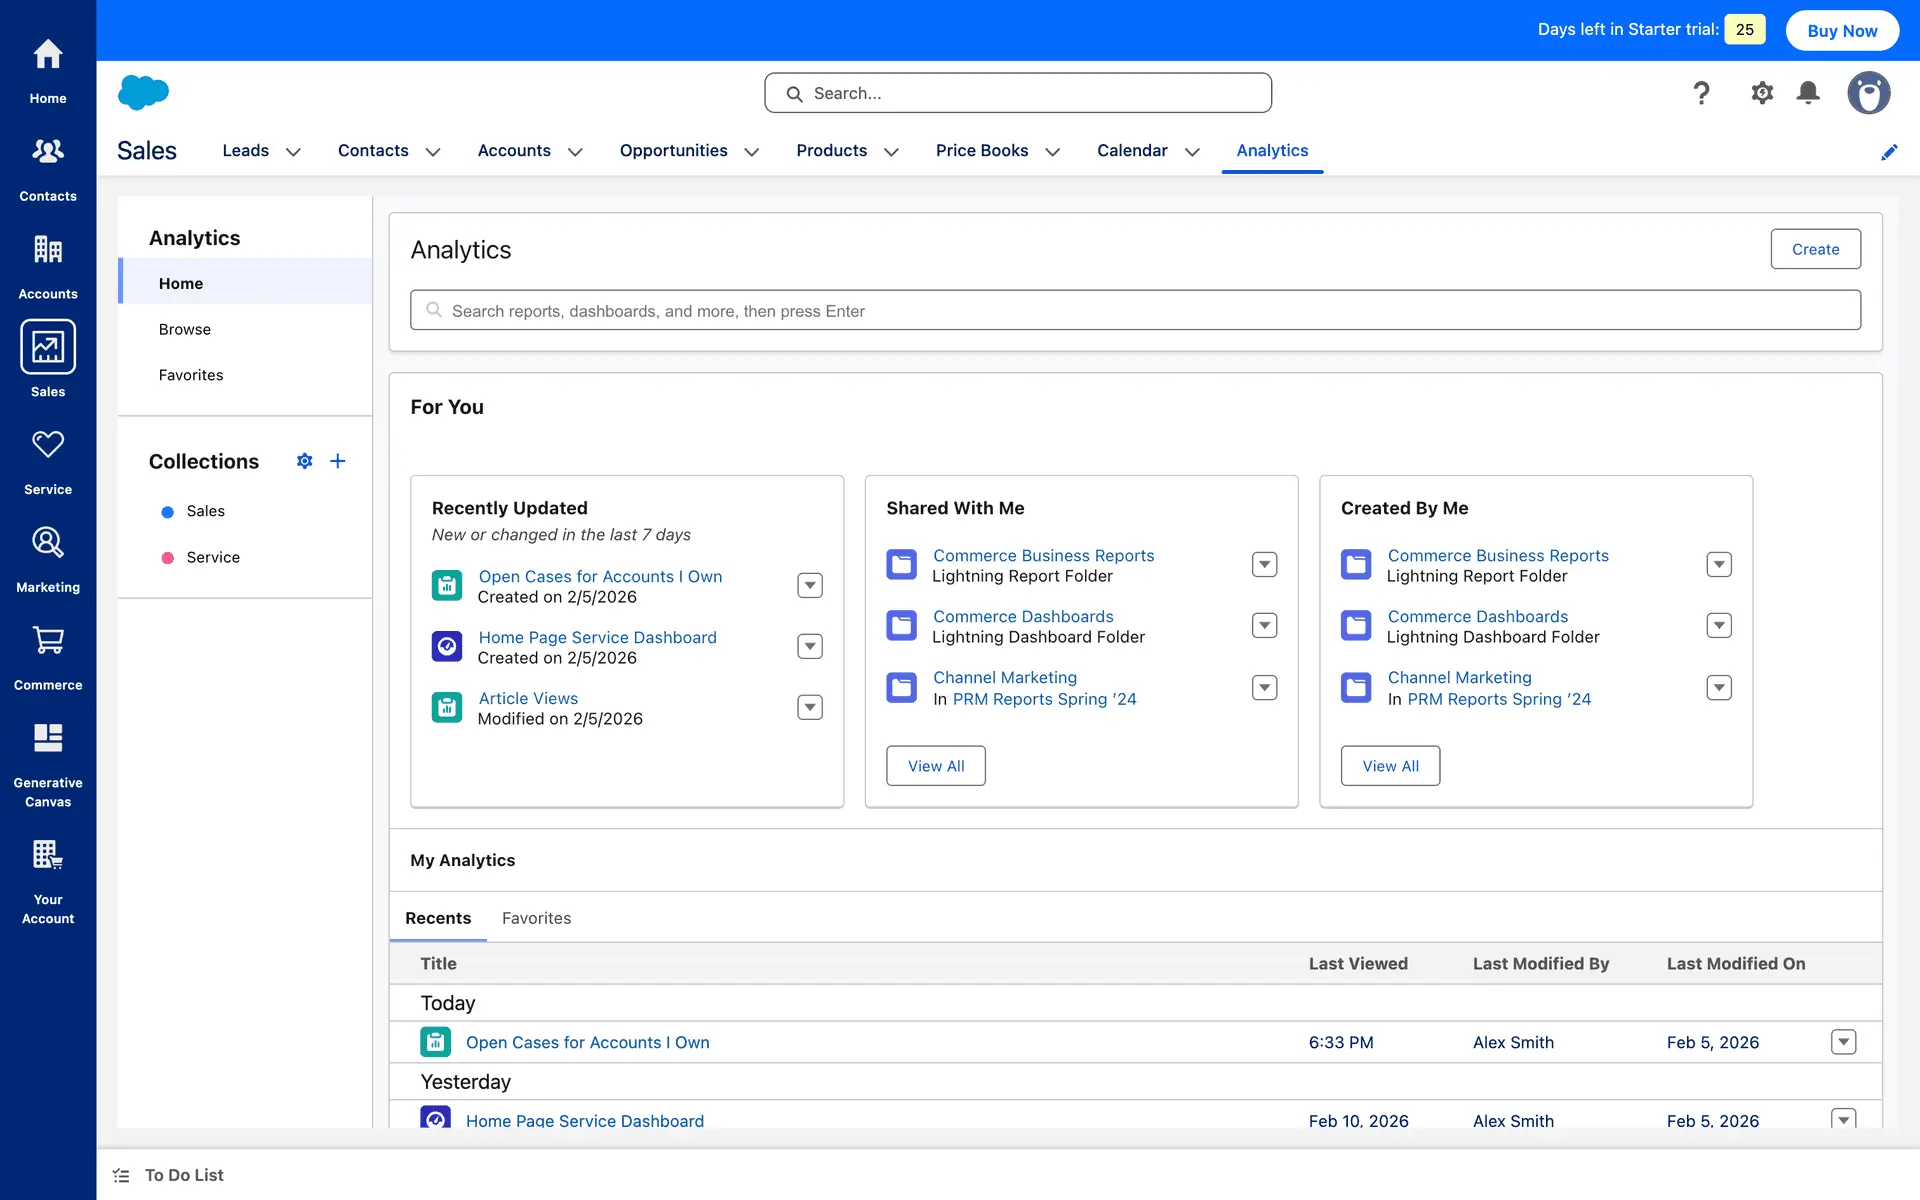Open row actions for Open Cases recent item

[x=1842, y=1042]
